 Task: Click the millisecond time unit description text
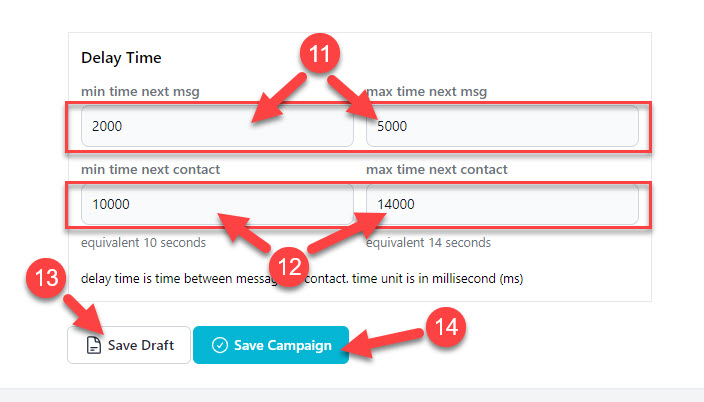[302, 278]
